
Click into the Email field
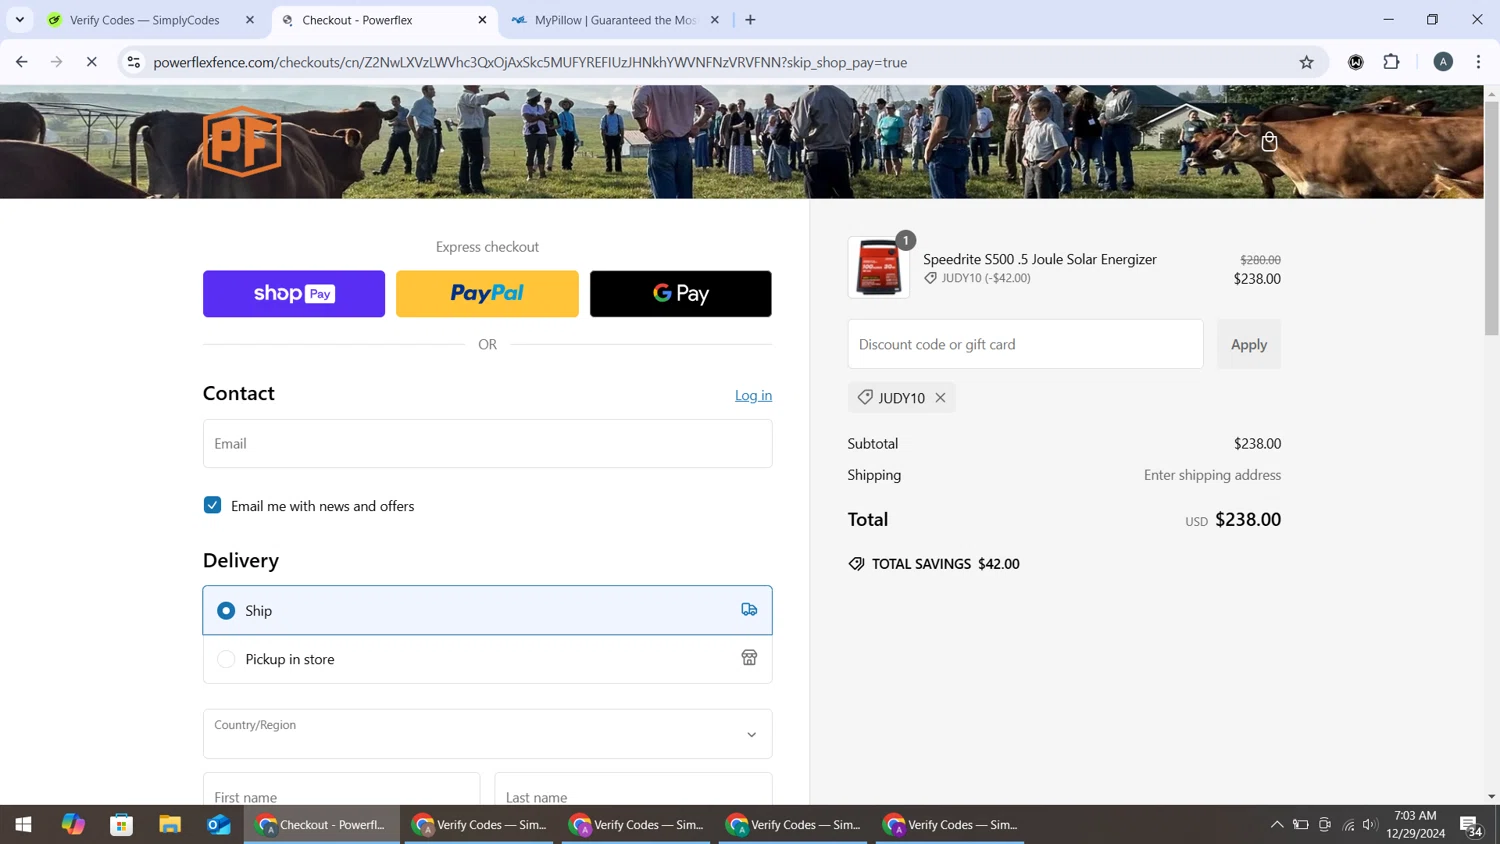(487, 443)
